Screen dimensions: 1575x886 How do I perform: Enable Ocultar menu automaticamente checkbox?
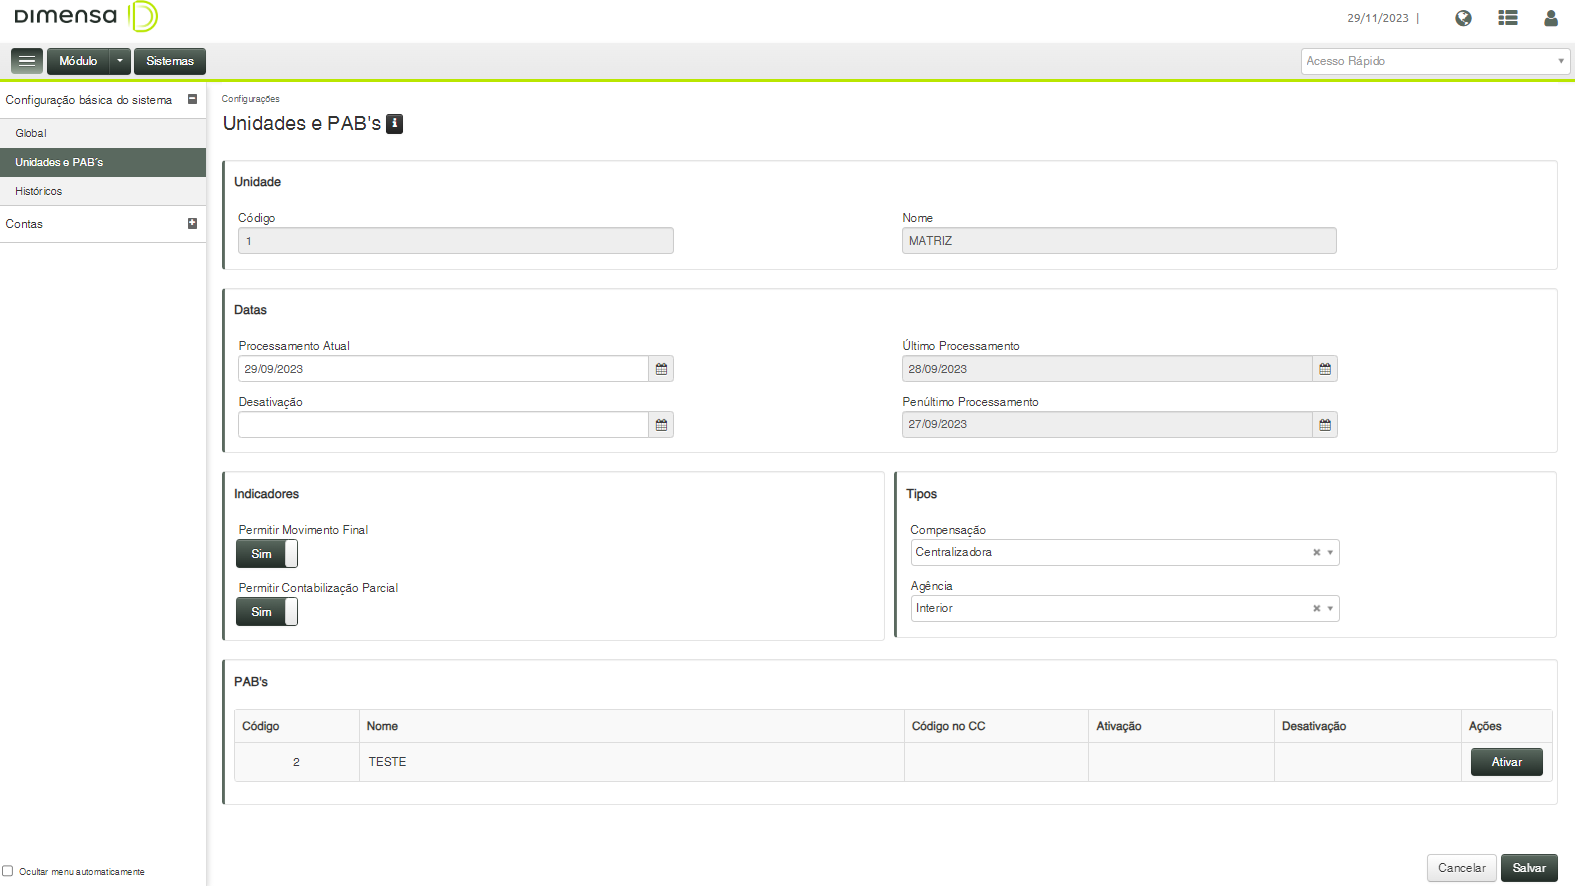click(8, 871)
